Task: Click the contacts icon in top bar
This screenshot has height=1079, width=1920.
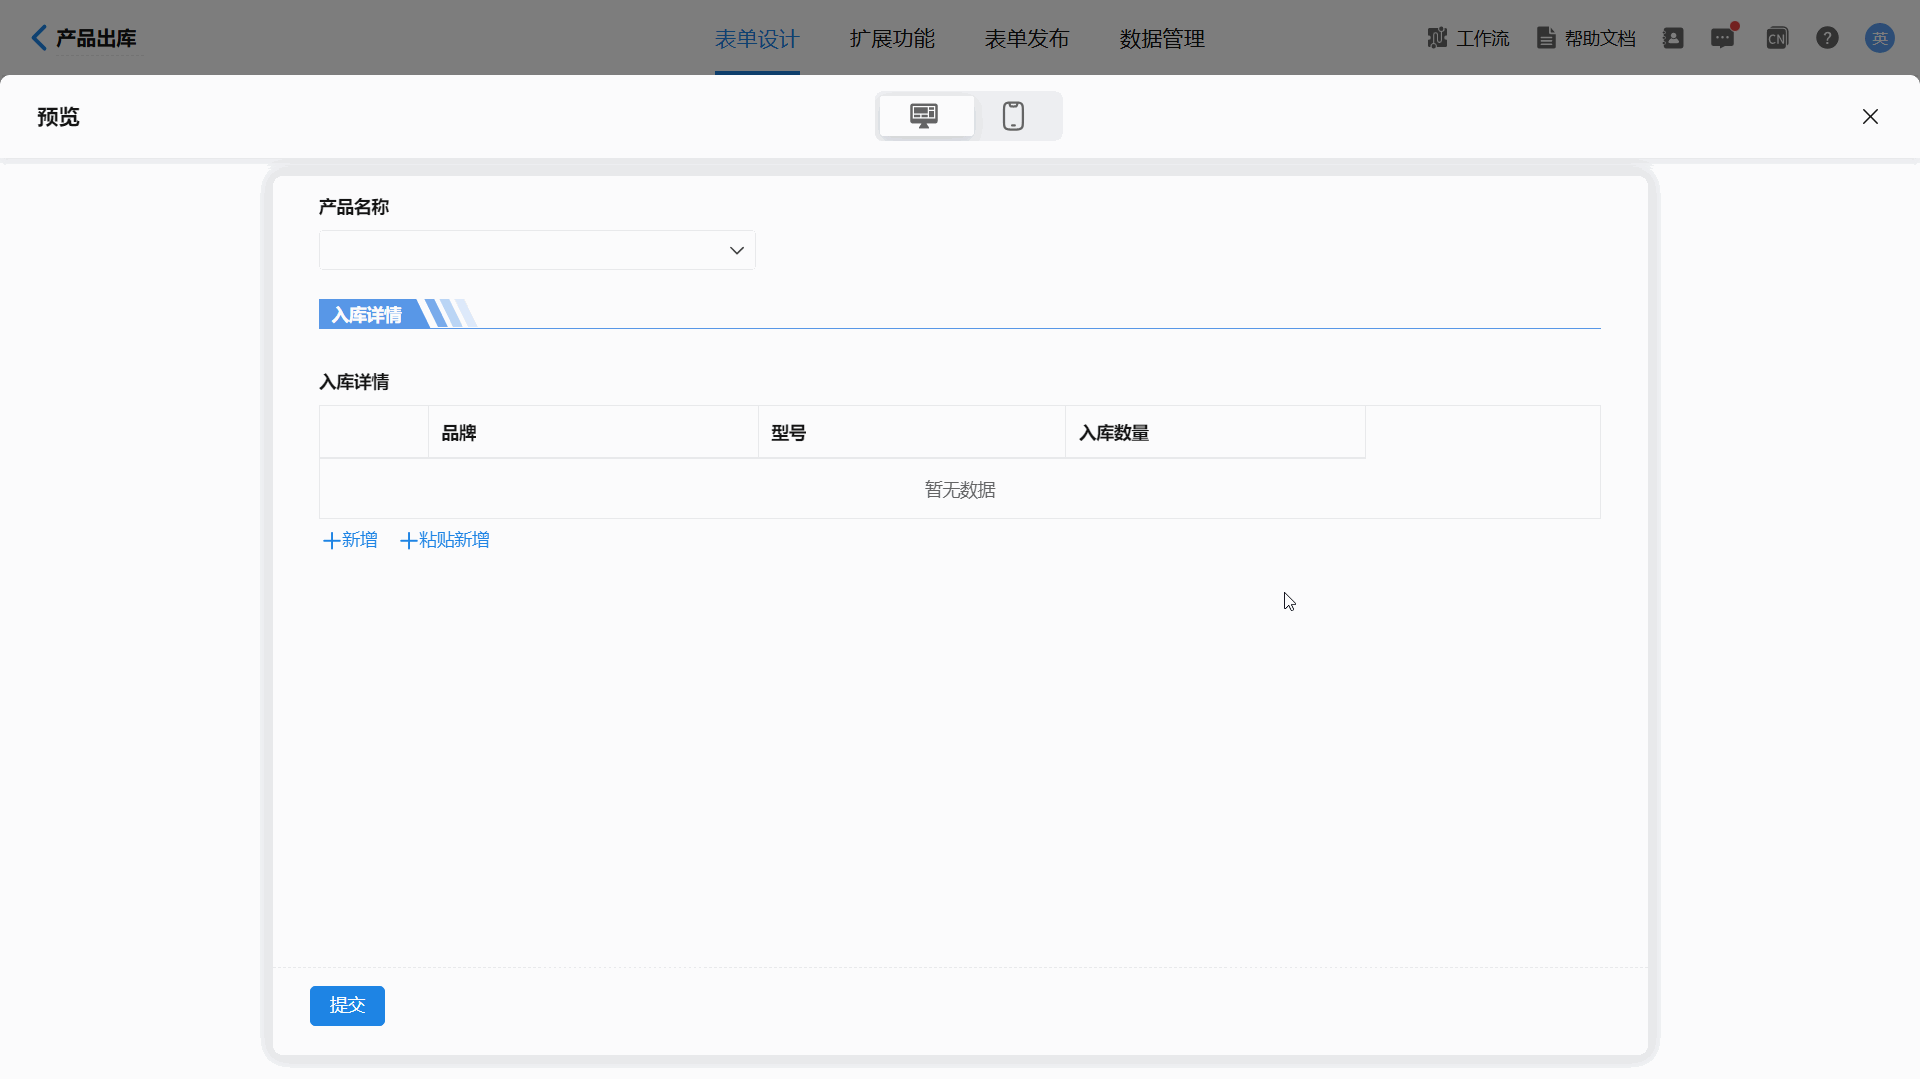Action: pos(1673,38)
